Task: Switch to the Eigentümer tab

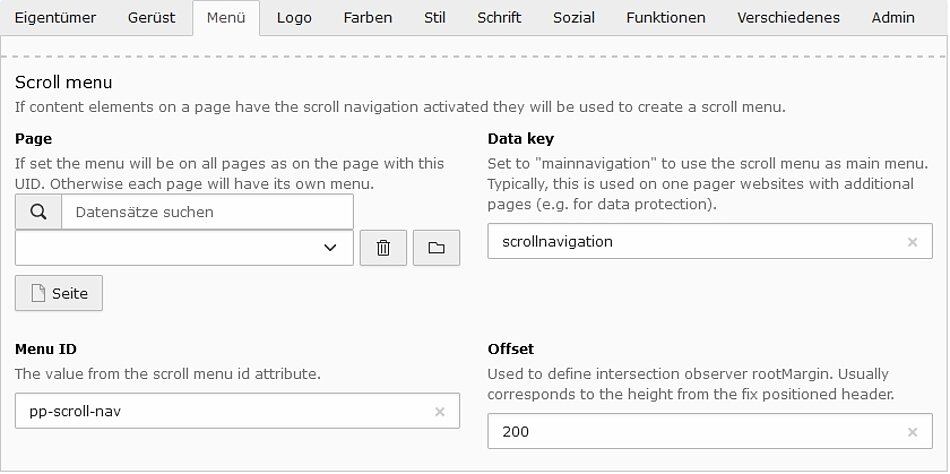Action: click(55, 18)
